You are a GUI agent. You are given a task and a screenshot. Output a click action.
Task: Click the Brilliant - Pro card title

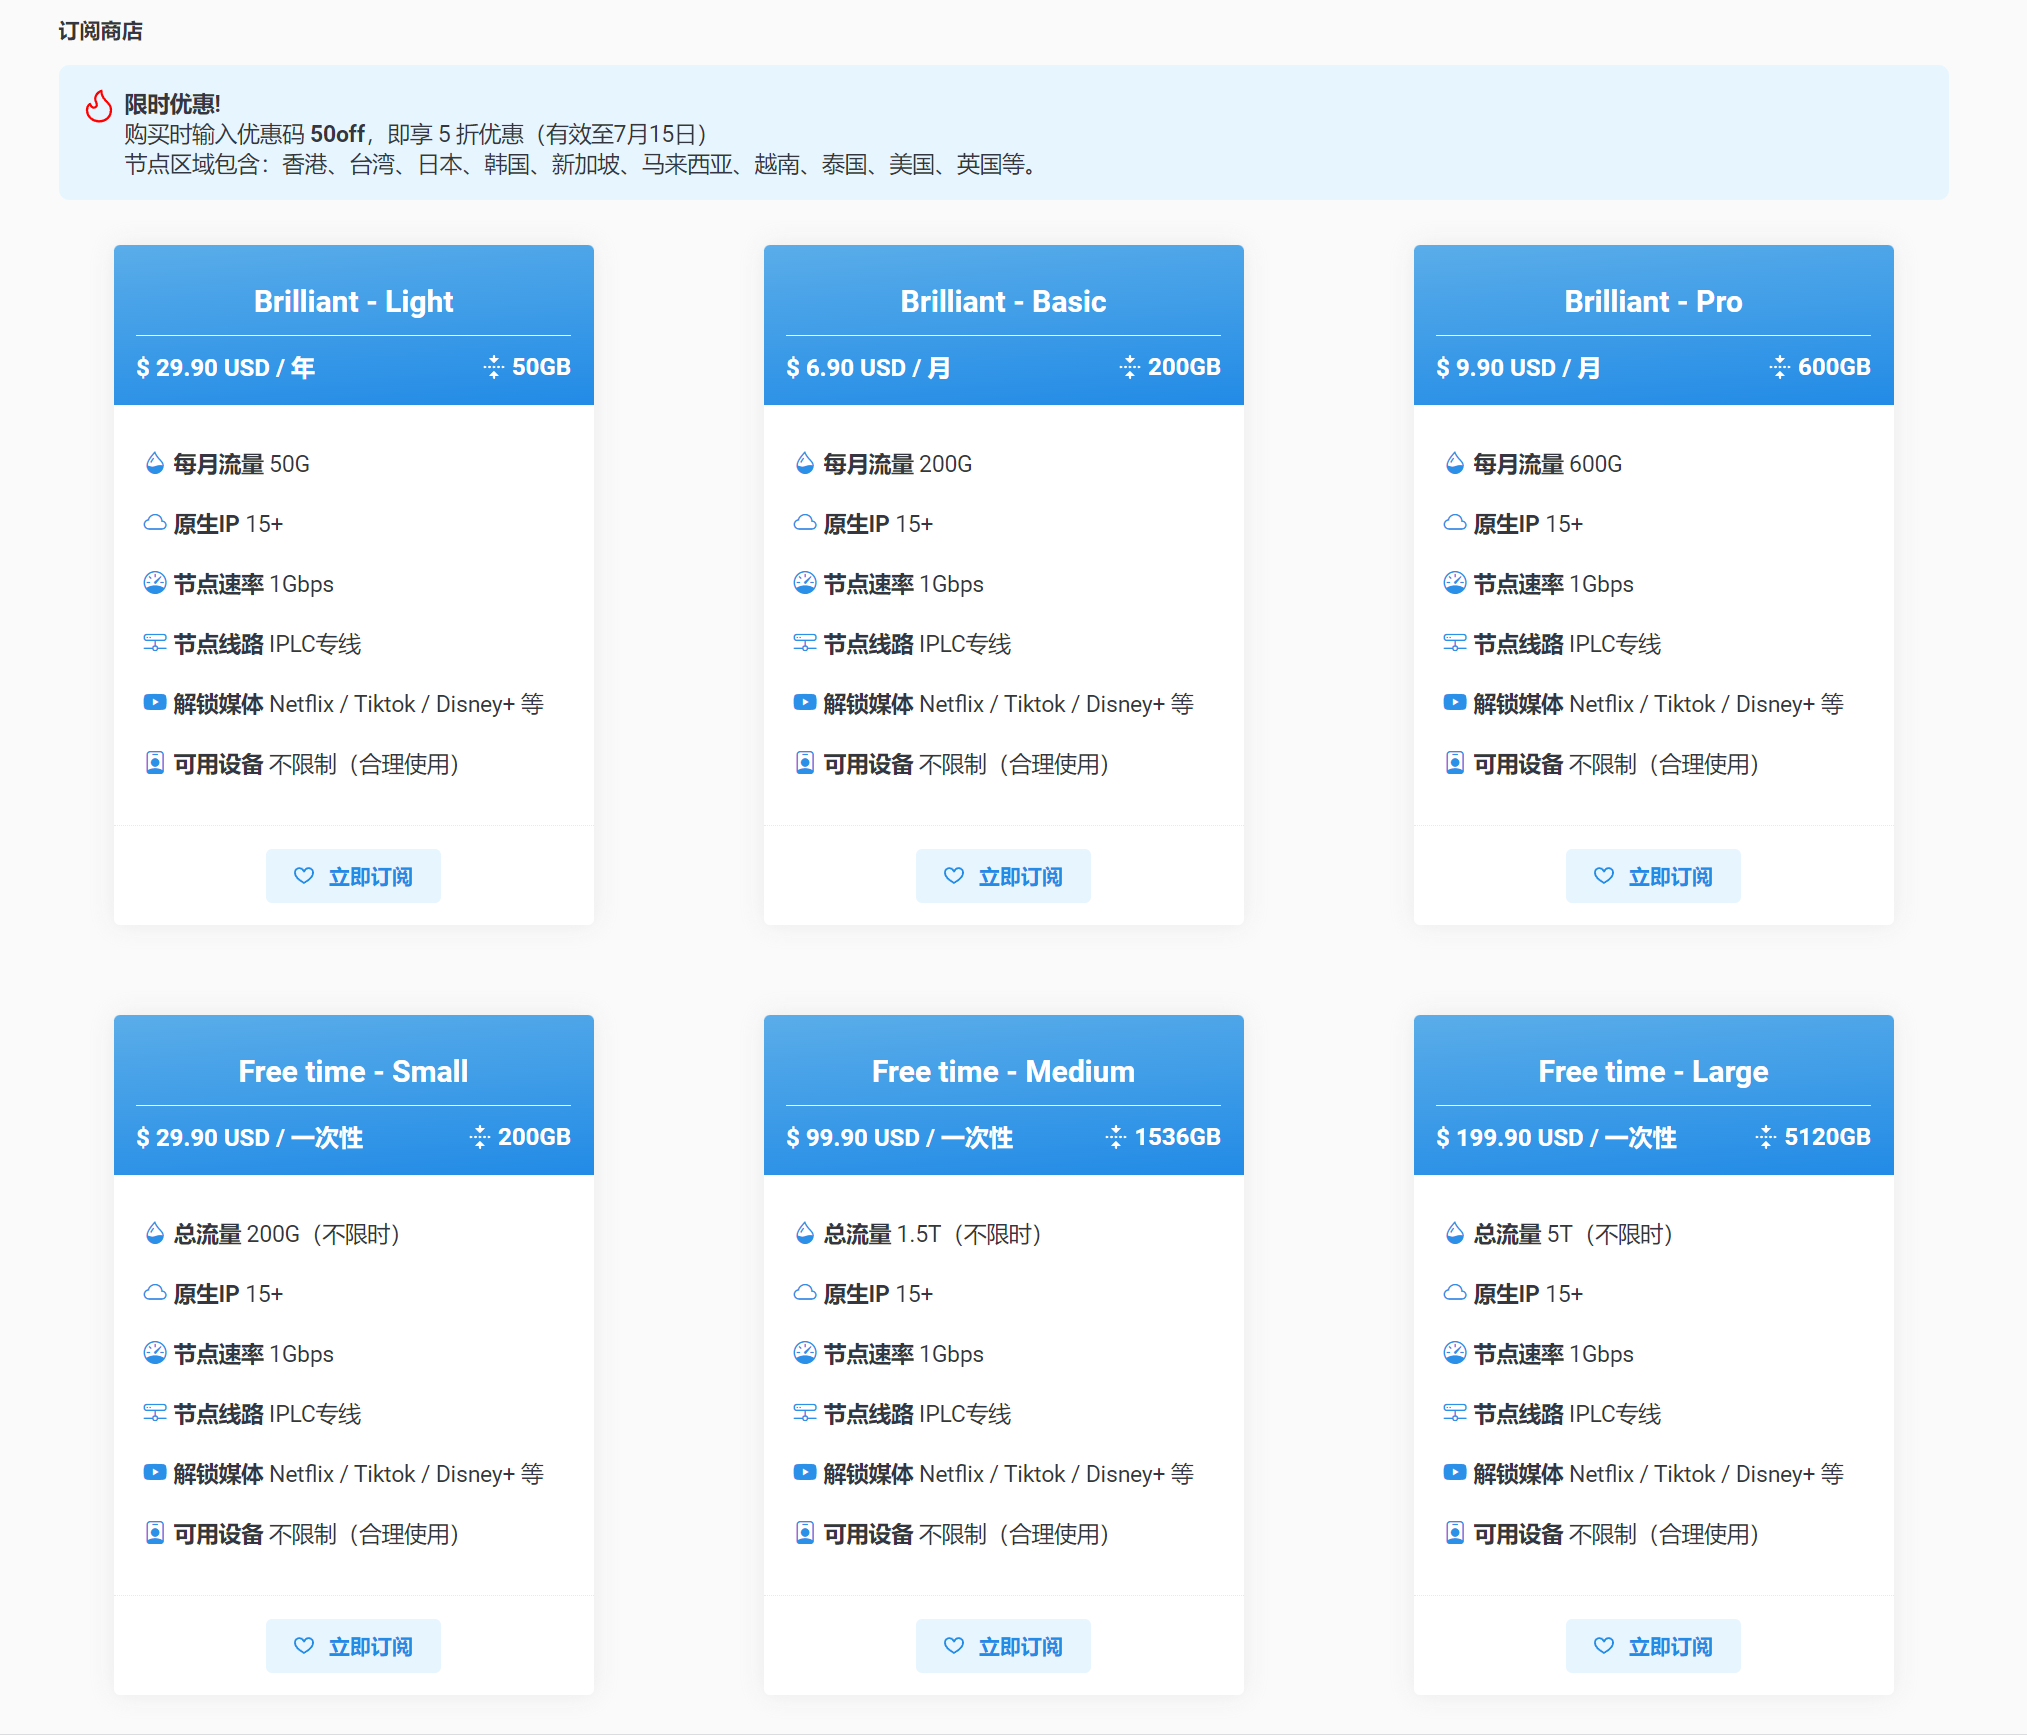coord(1653,301)
